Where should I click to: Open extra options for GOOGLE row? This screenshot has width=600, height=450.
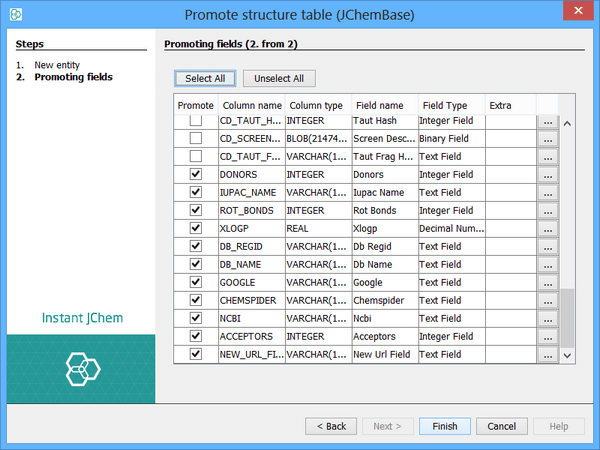point(547,282)
